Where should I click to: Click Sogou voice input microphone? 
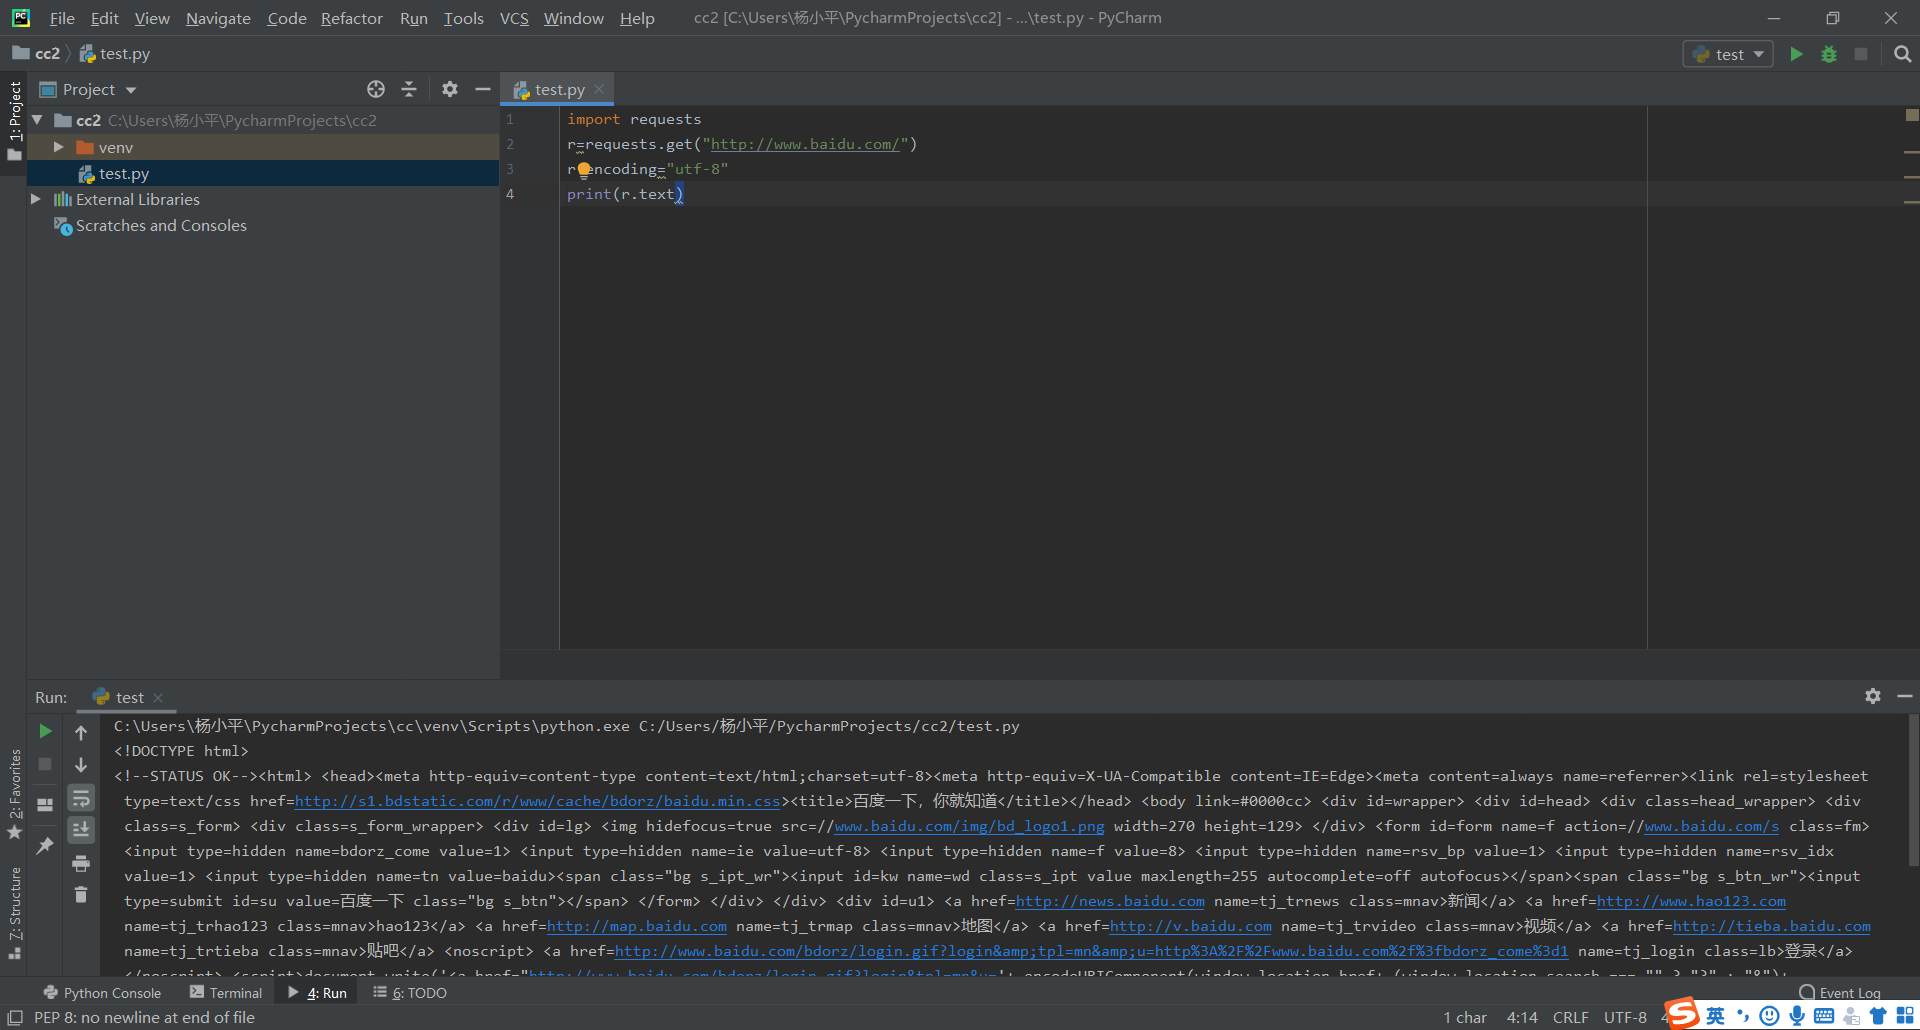tap(1797, 1016)
